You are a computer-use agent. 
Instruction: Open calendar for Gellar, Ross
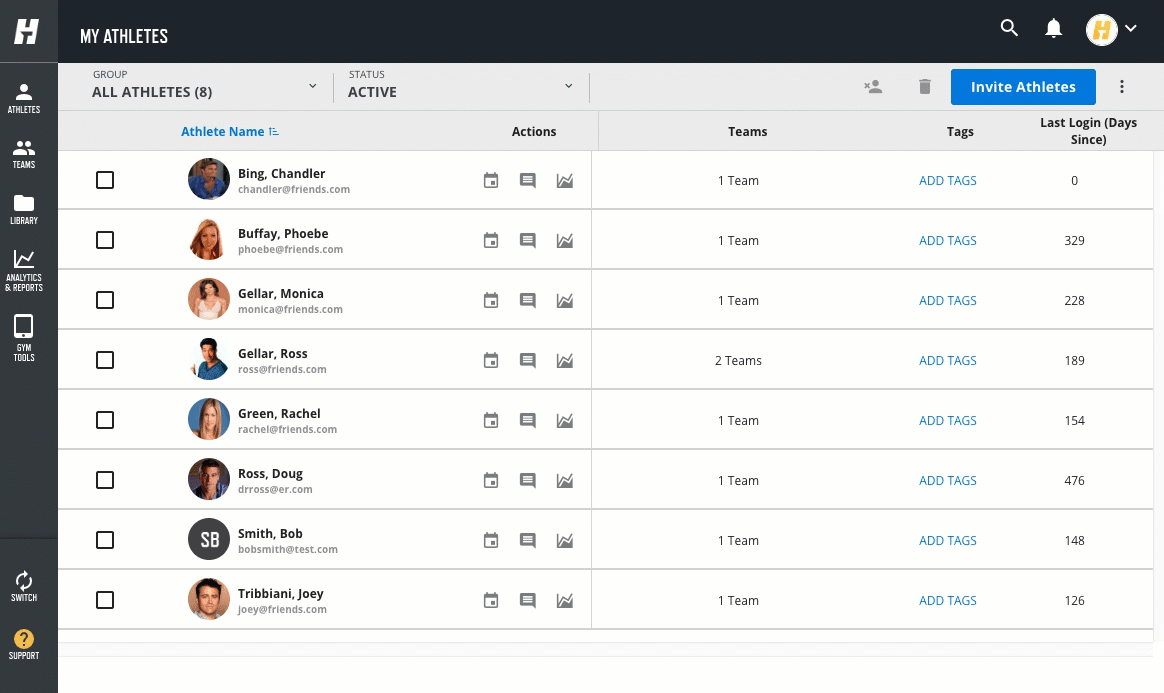(491, 361)
